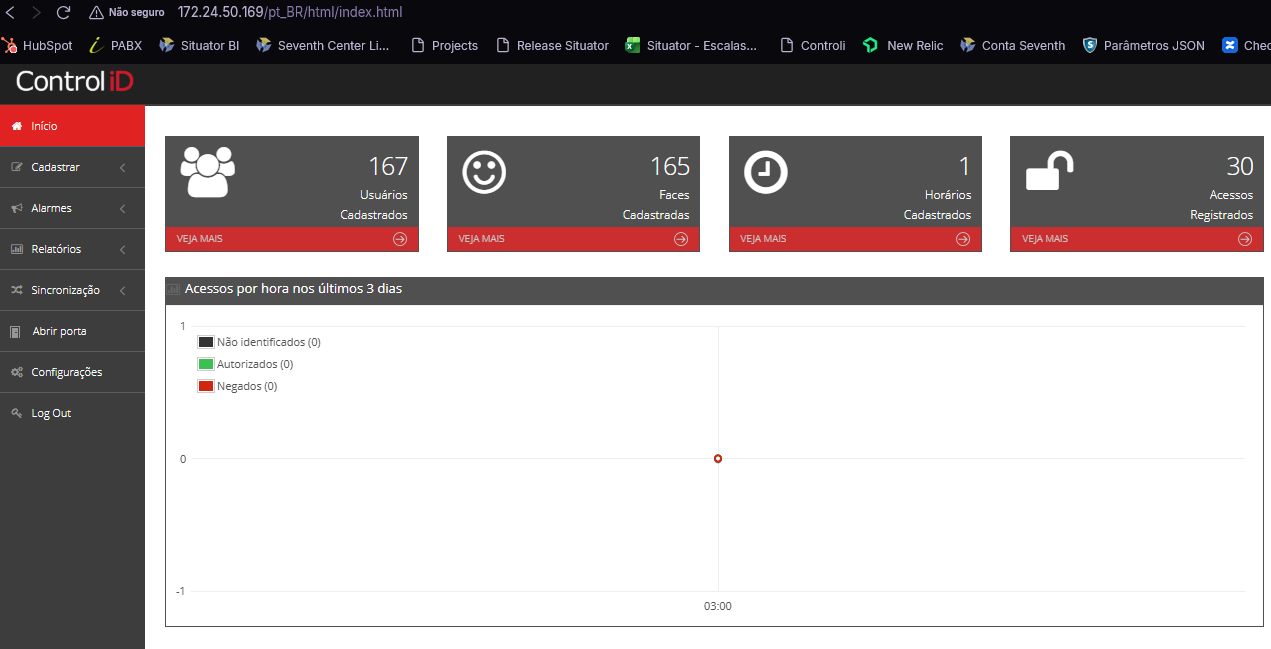Image resolution: width=1271 pixels, height=649 pixels.
Task: Reload the page with browser refresh icon
Action: pyautogui.click(x=63, y=13)
